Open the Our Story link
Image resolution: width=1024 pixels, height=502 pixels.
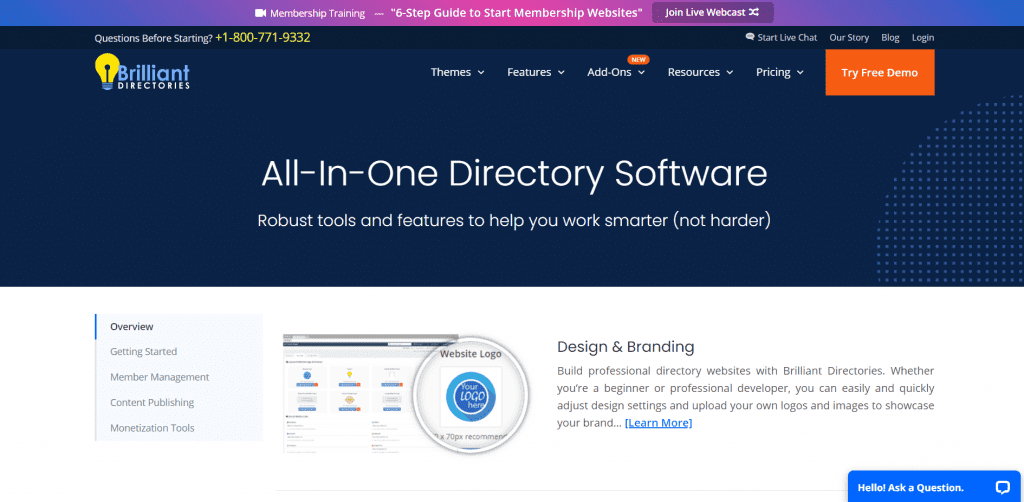tap(849, 37)
